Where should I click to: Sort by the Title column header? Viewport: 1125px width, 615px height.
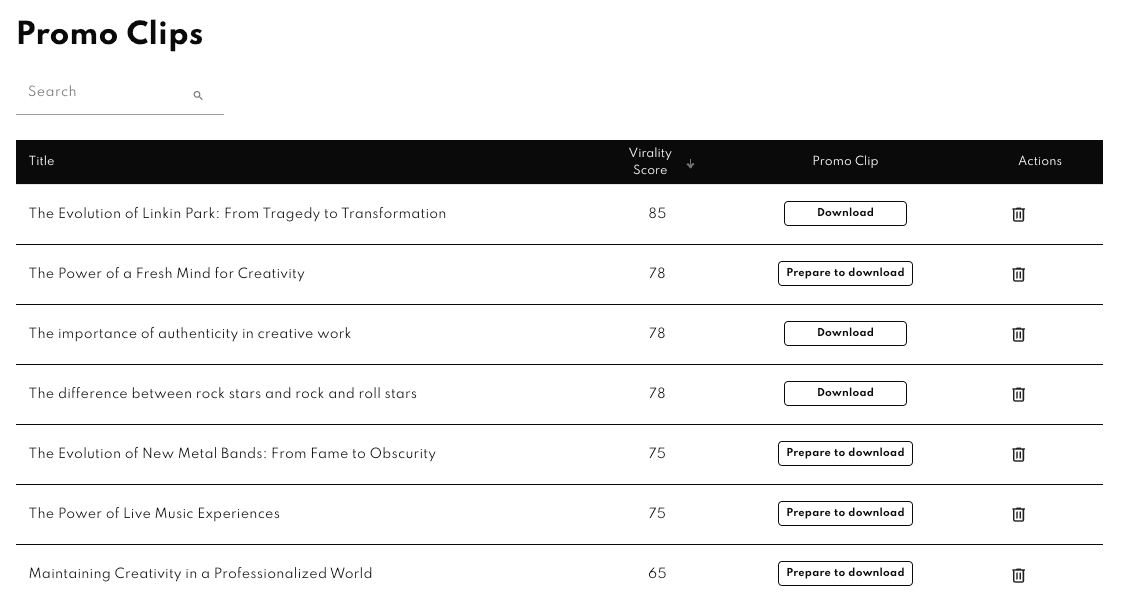(42, 161)
